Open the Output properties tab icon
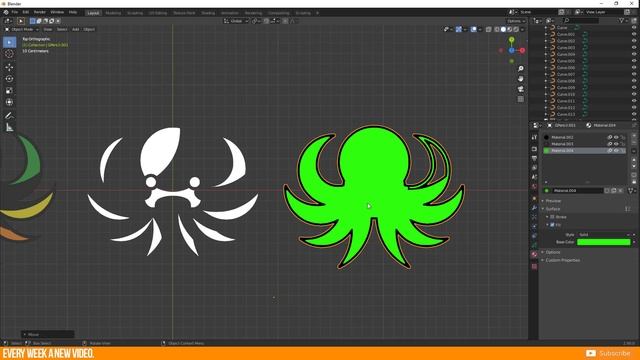The height and width of the screenshot is (360, 640). [534, 158]
